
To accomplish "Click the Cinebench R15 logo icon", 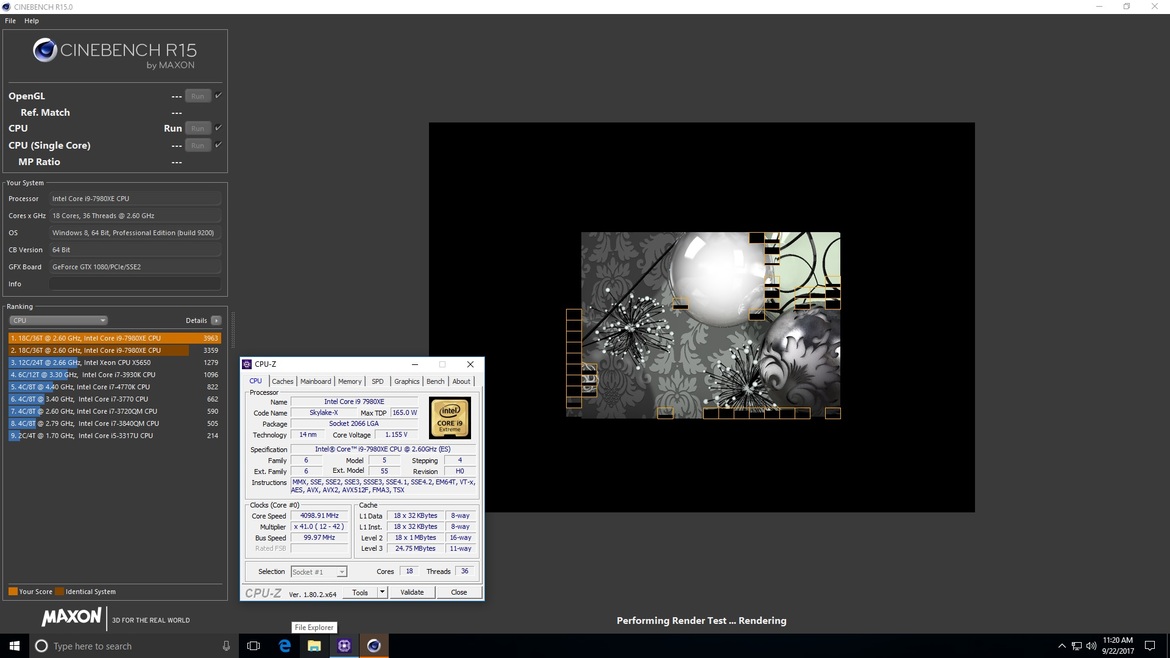I will 45,50.
